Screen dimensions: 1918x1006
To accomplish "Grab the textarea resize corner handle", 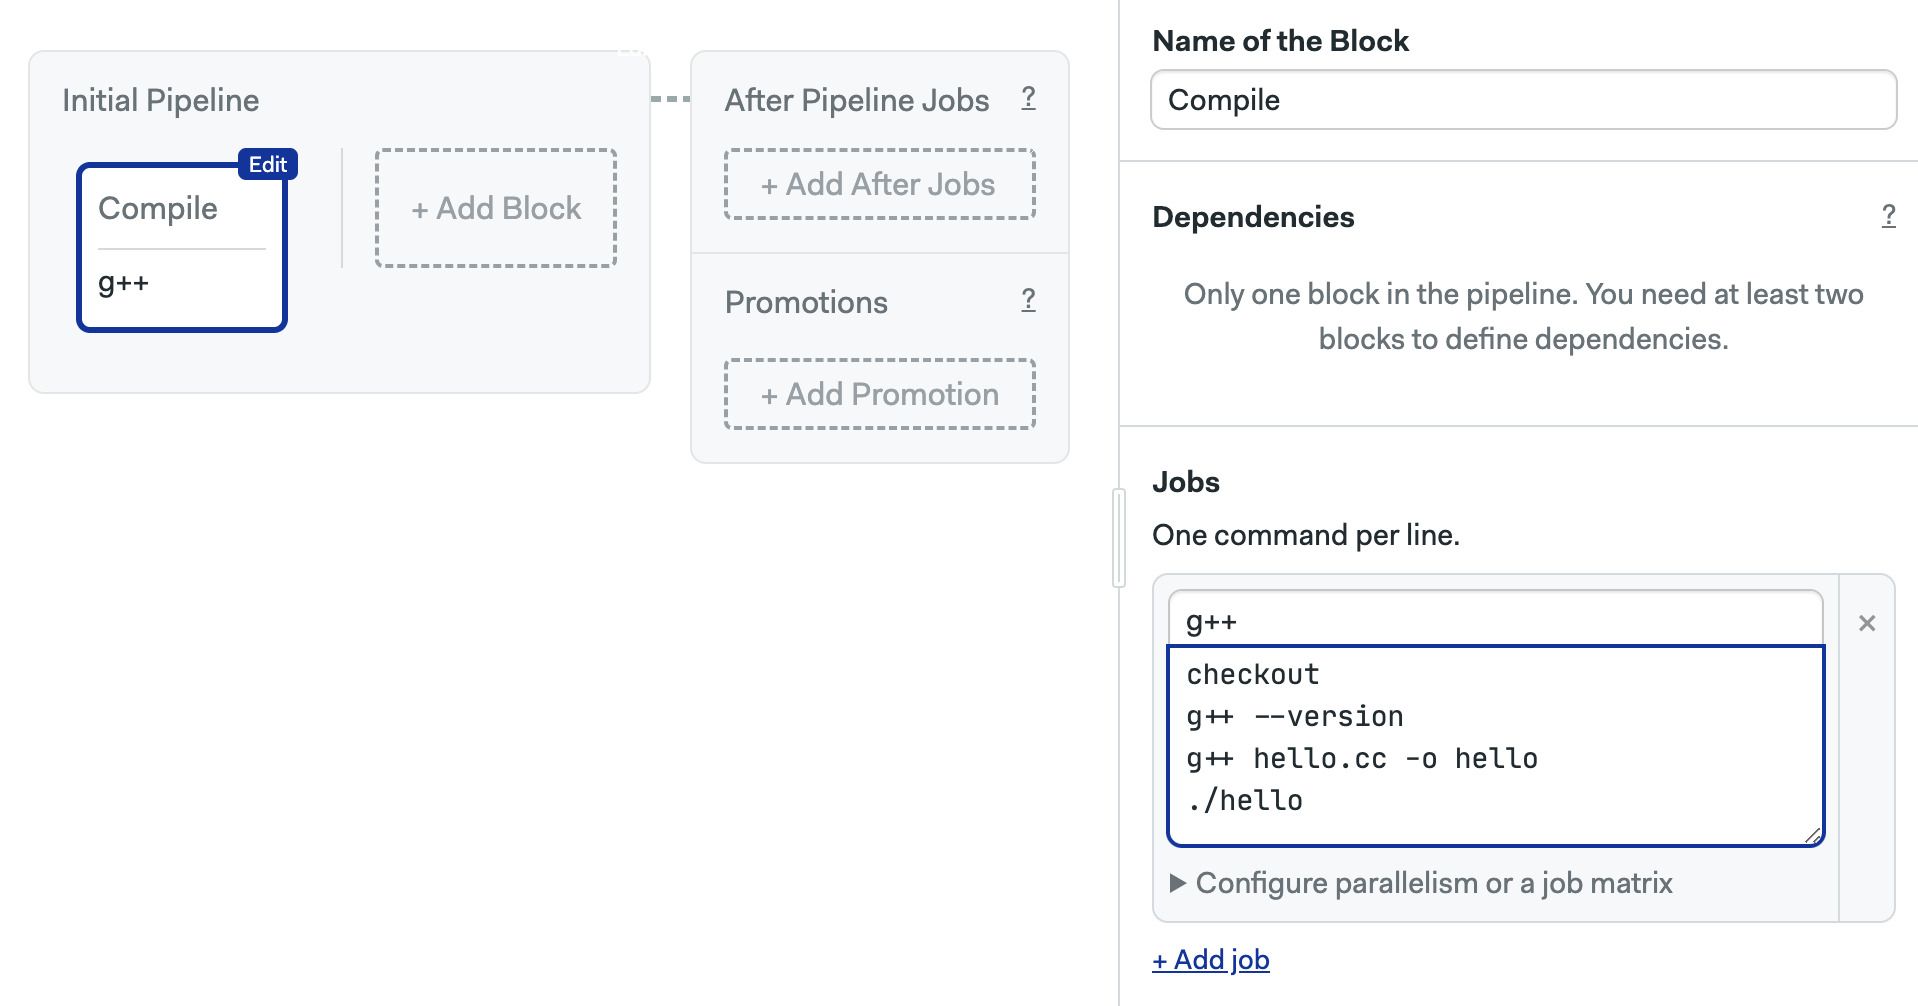I will (1812, 835).
